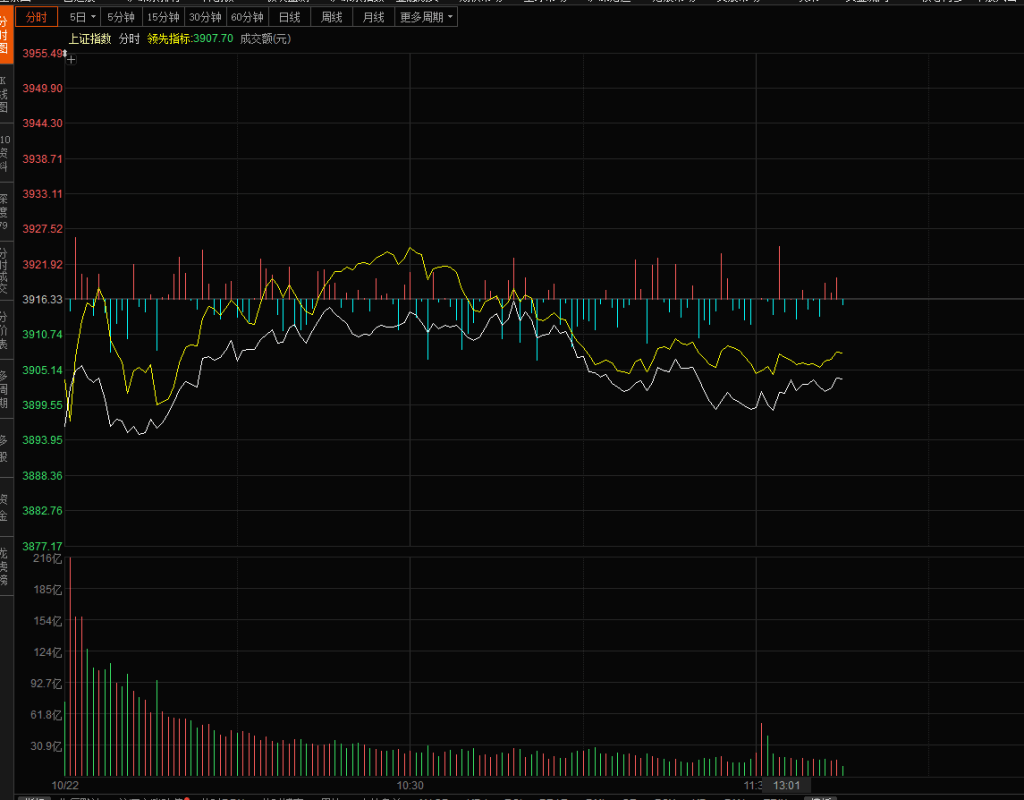Select the 分时 period tab in top bar
Screen dimensions: 1024x800
coord(36,17)
